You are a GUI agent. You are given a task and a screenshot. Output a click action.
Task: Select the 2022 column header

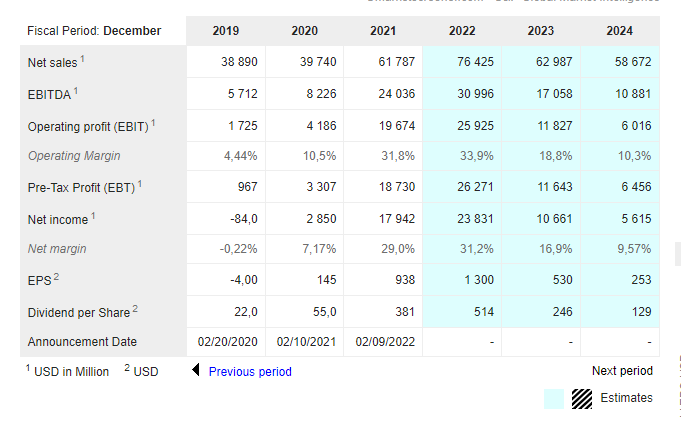[x=462, y=31]
